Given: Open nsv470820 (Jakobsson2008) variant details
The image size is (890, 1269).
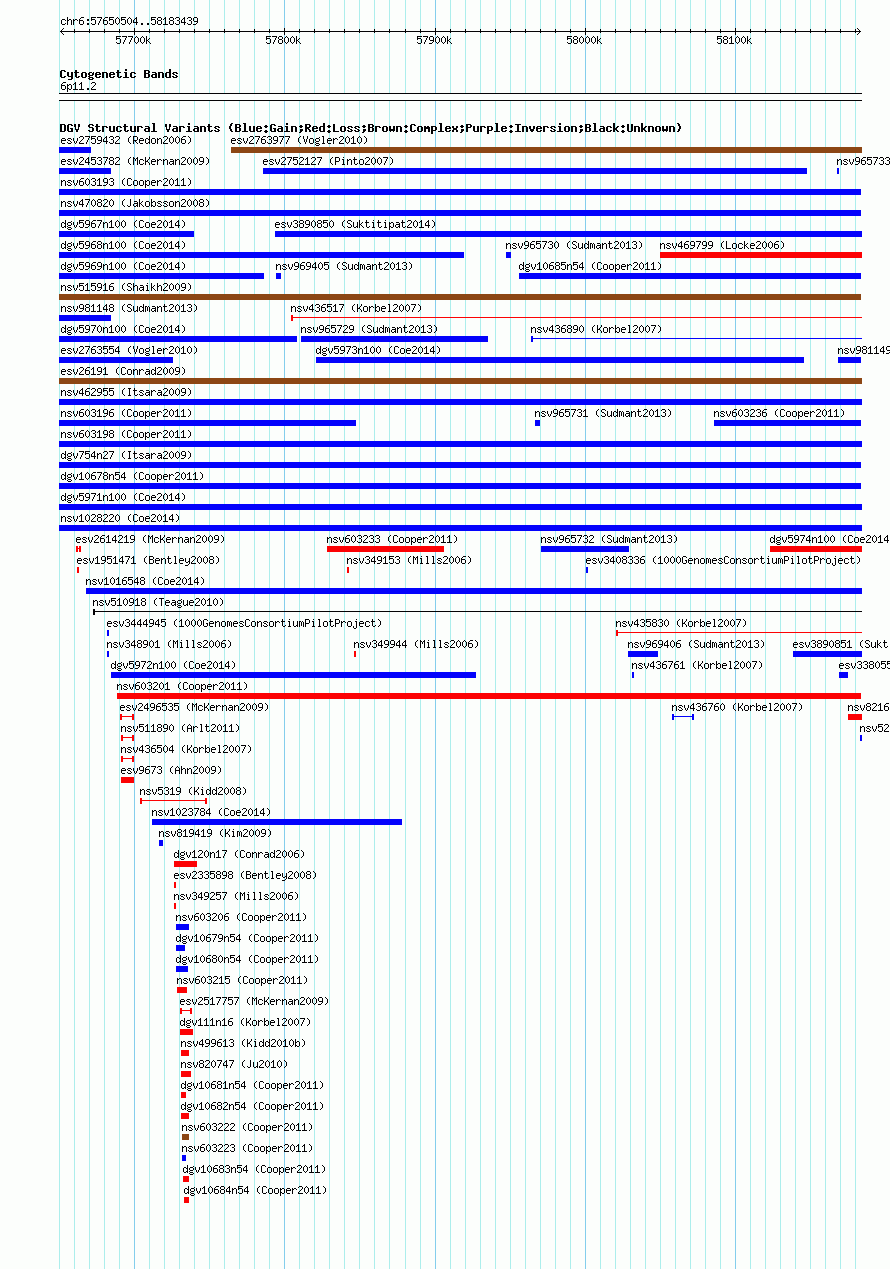Looking at the screenshot, I should click(134, 203).
